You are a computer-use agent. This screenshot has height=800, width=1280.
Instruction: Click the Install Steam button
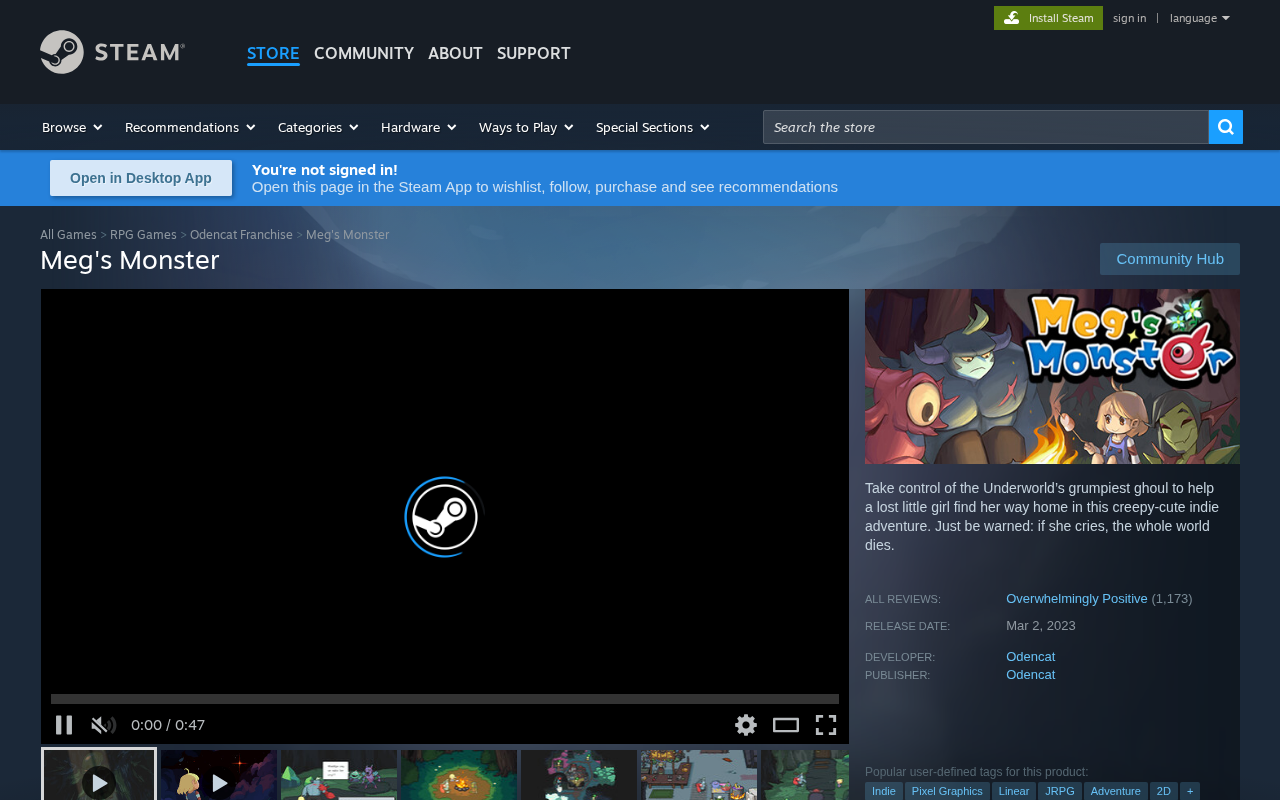tap(1048, 18)
